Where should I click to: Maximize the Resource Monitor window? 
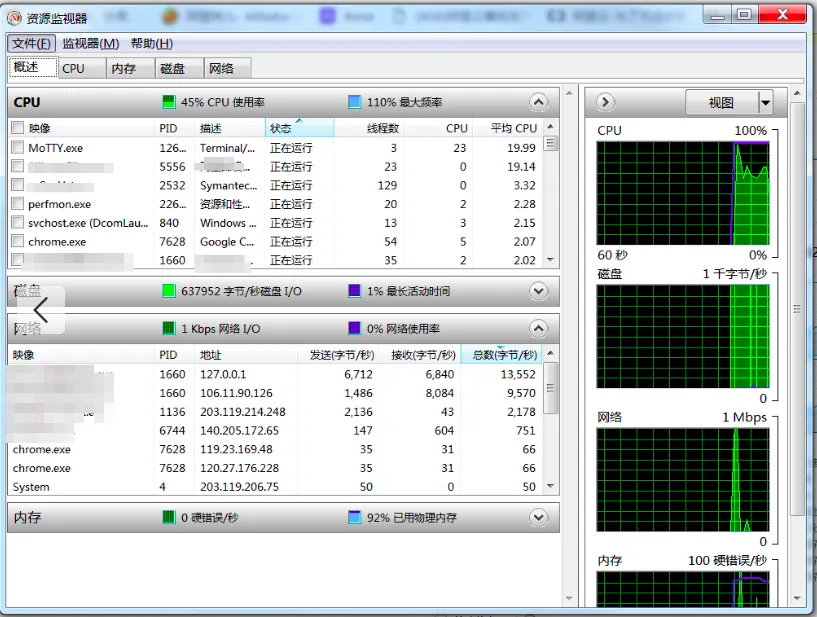click(745, 15)
